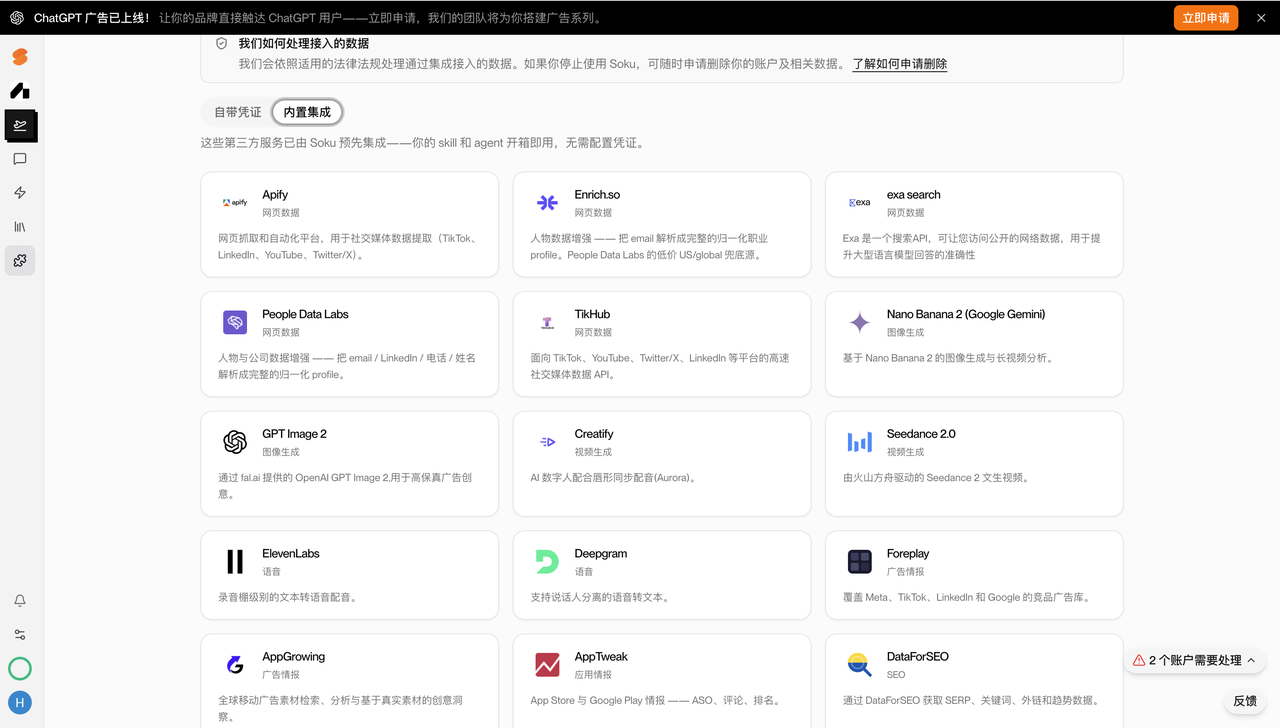Click the Seedance 2 文生视频 description
The width and height of the screenshot is (1280, 728).
[x=936, y=478]
